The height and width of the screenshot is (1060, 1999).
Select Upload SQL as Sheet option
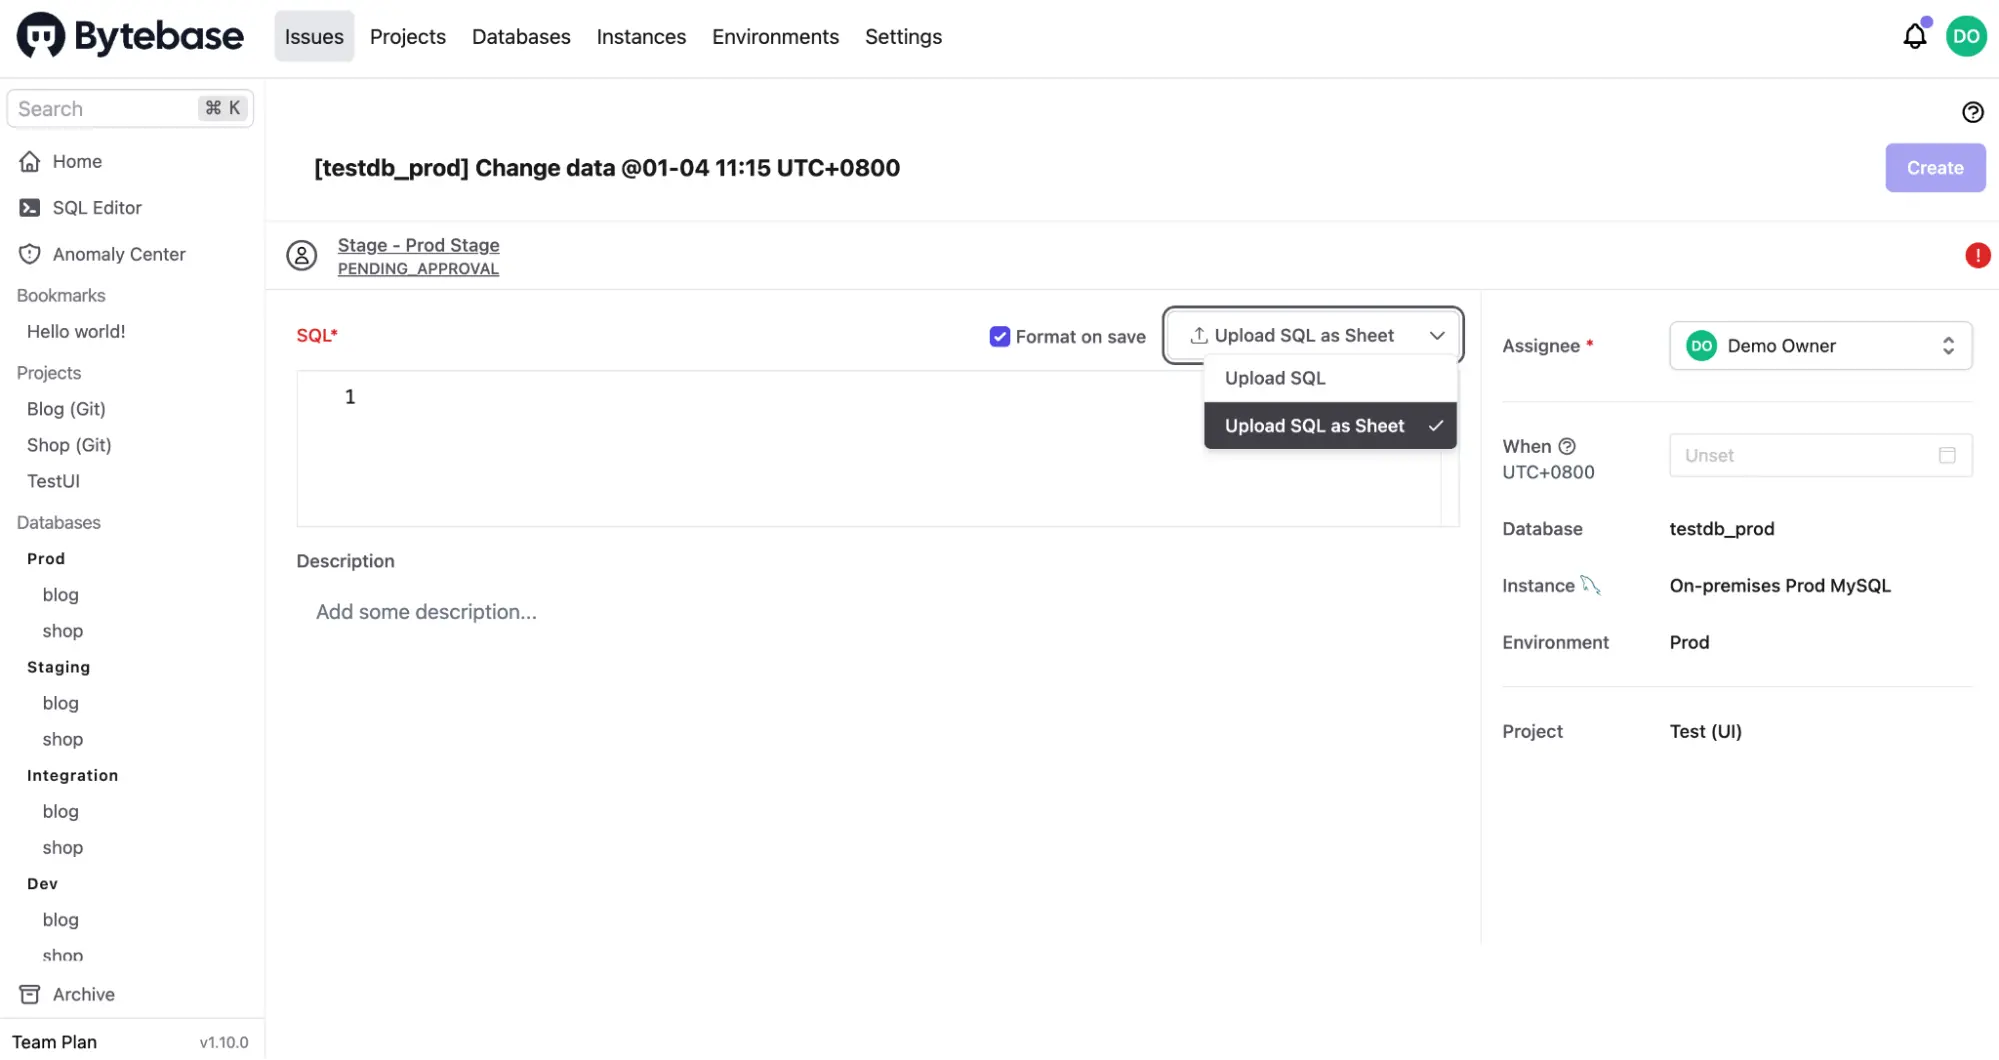1314,426
